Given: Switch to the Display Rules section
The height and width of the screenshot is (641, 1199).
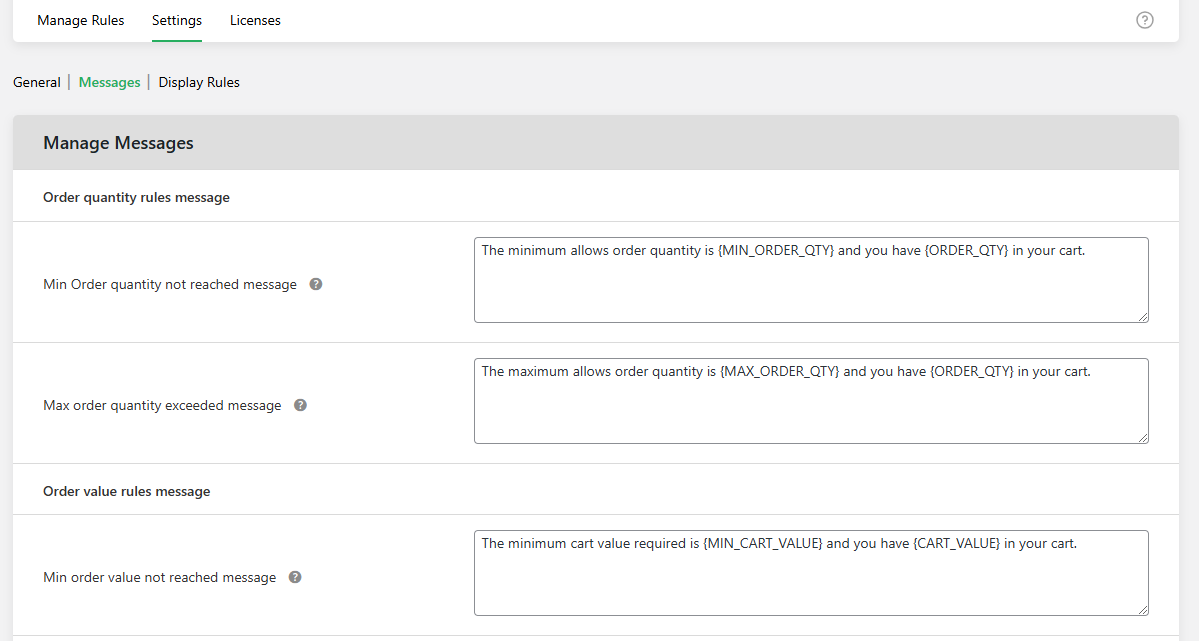Looking at the screenshot, I should pos(198,82).
